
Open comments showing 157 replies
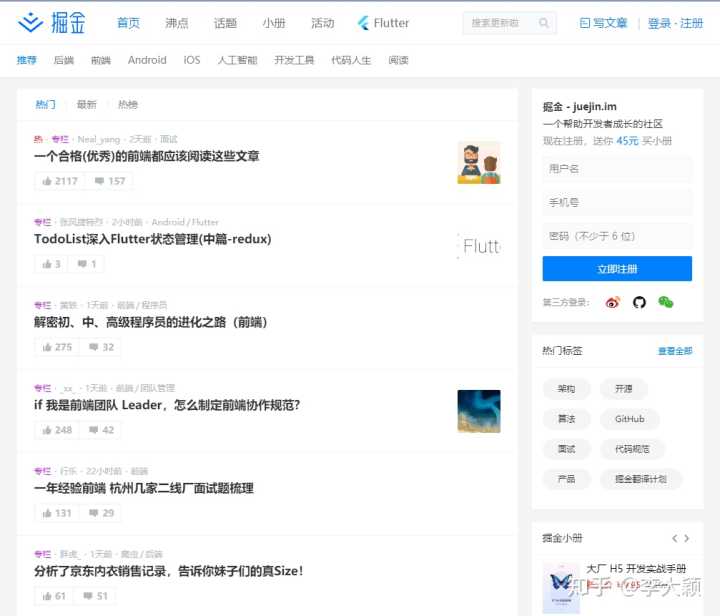pyautogui.click(x=109, y=181)
